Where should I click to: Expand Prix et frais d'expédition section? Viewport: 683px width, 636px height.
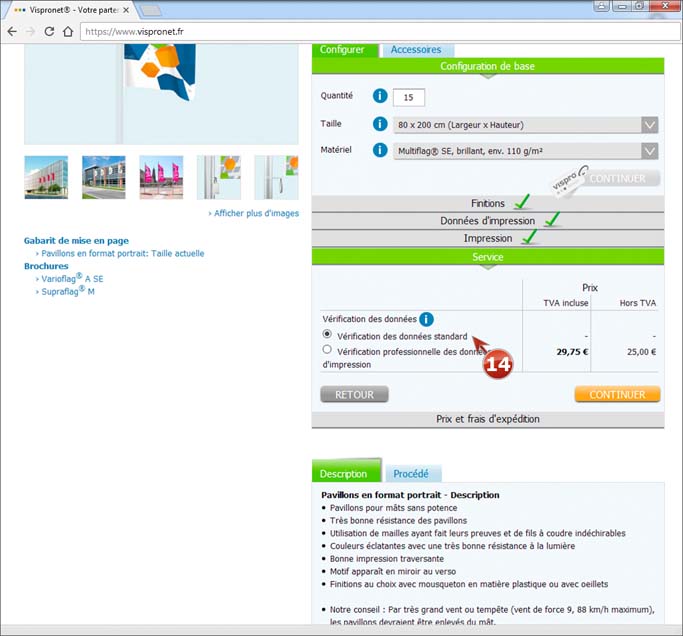488,419
